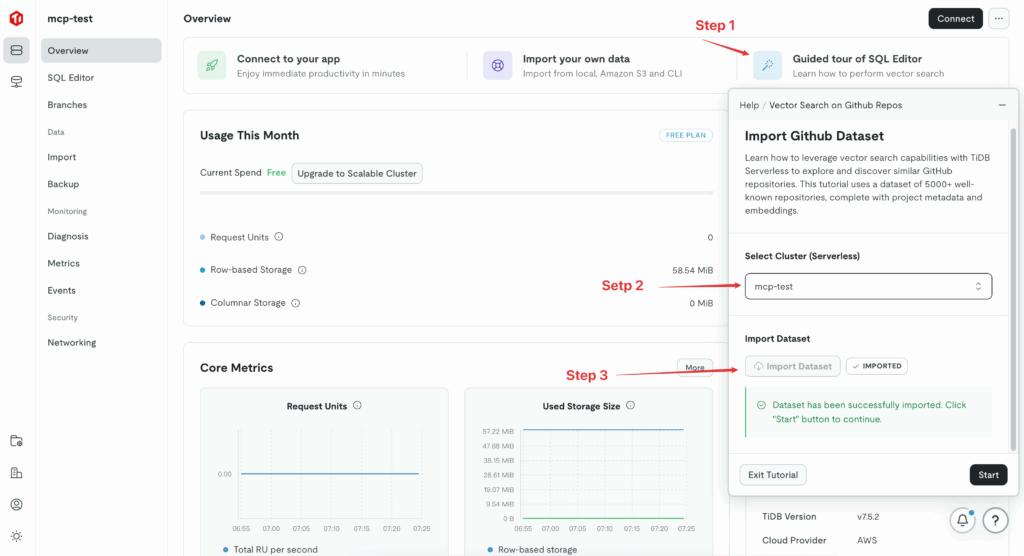Open the data service icon in left rail

click(16, 82)
